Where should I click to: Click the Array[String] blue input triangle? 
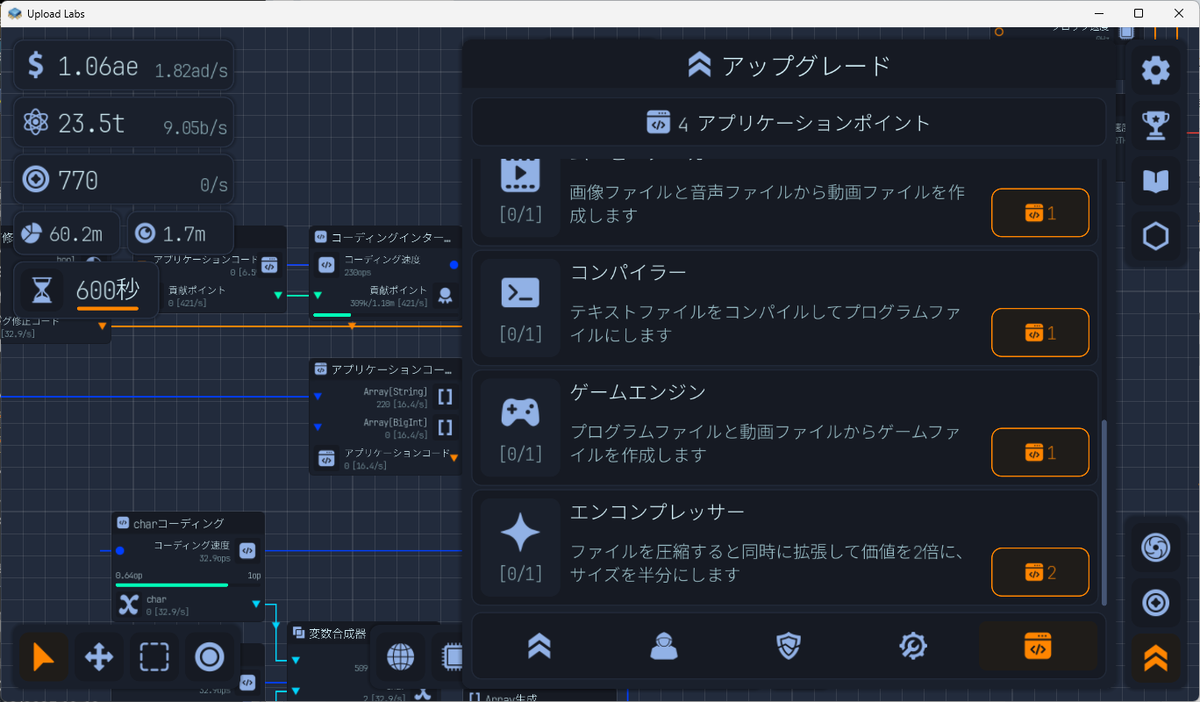pos(318,397)
